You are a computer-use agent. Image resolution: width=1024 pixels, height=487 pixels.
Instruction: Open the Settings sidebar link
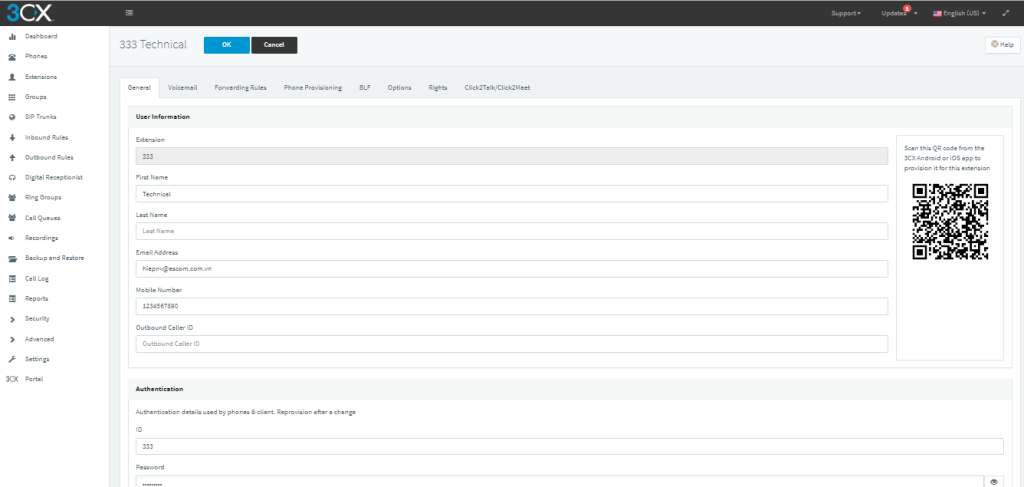(37, 360)
